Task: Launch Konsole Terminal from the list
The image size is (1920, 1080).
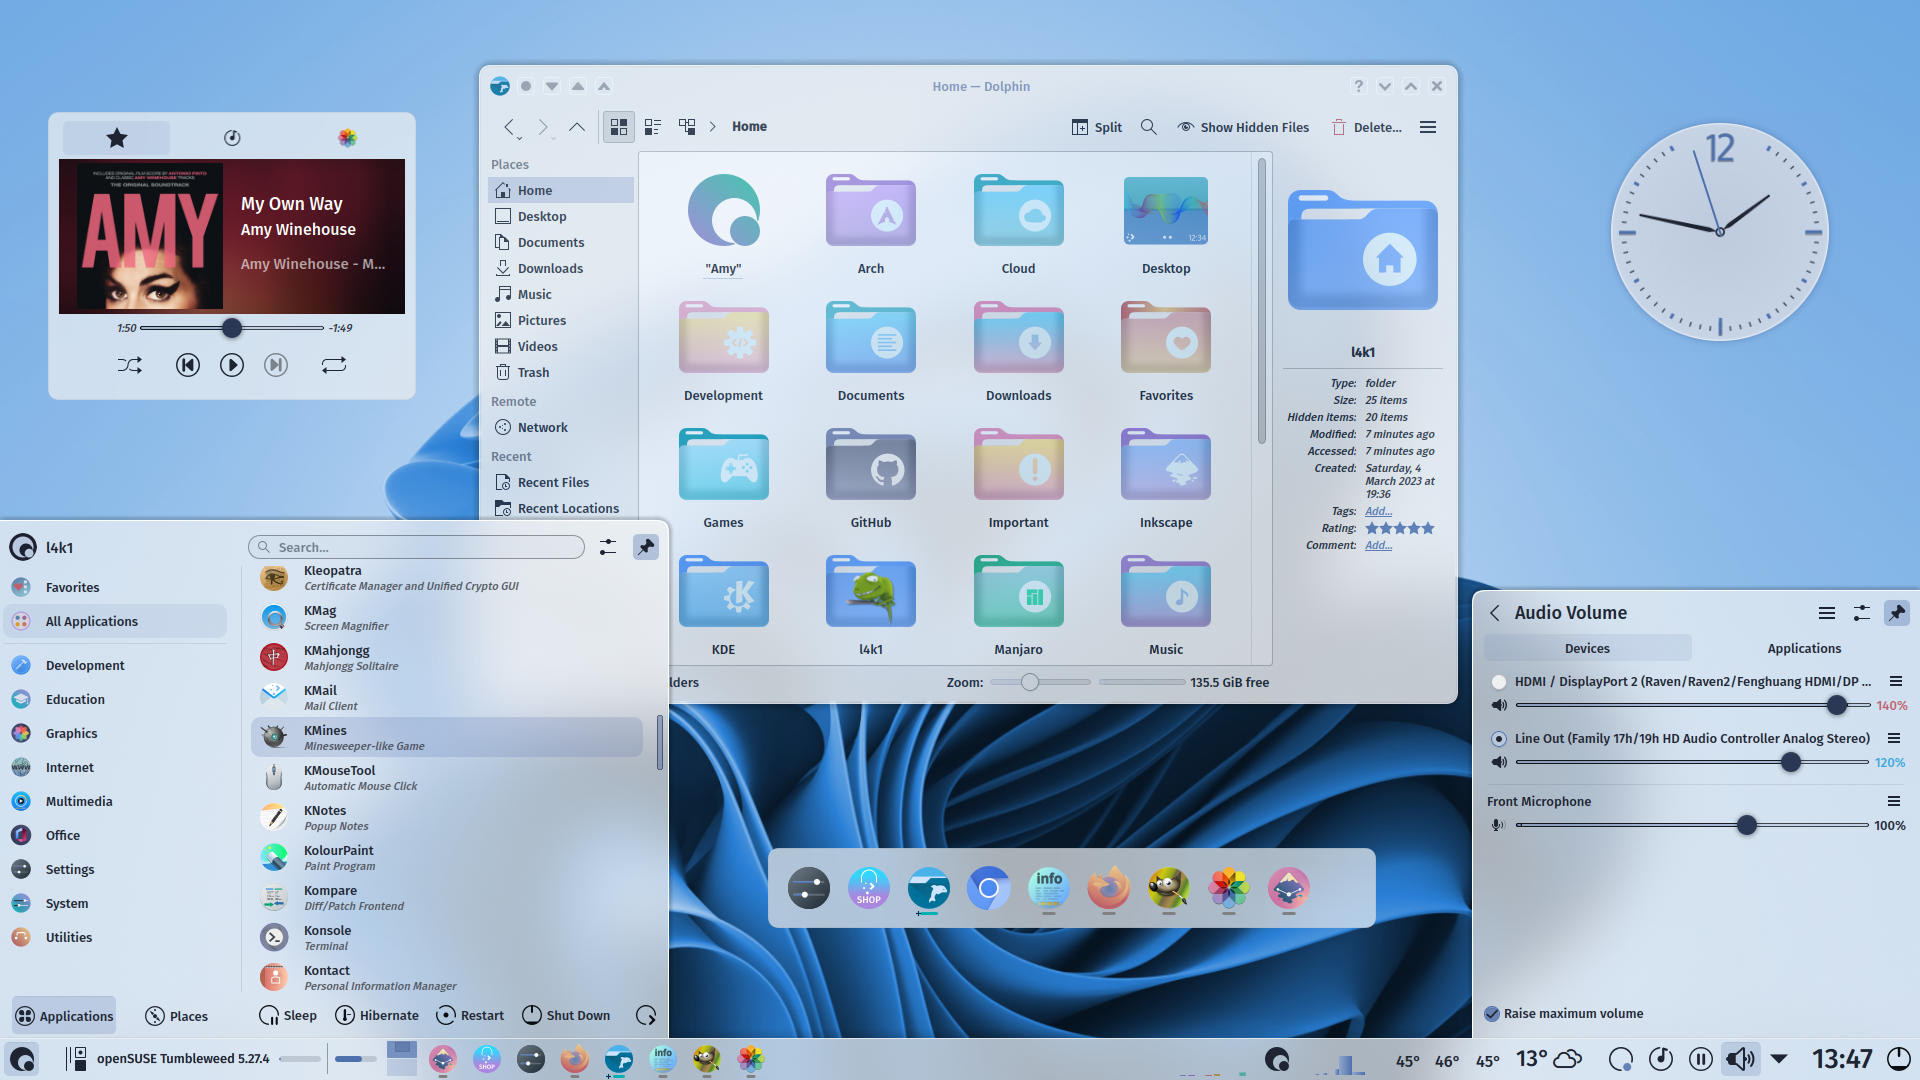Action: (447, 937)
